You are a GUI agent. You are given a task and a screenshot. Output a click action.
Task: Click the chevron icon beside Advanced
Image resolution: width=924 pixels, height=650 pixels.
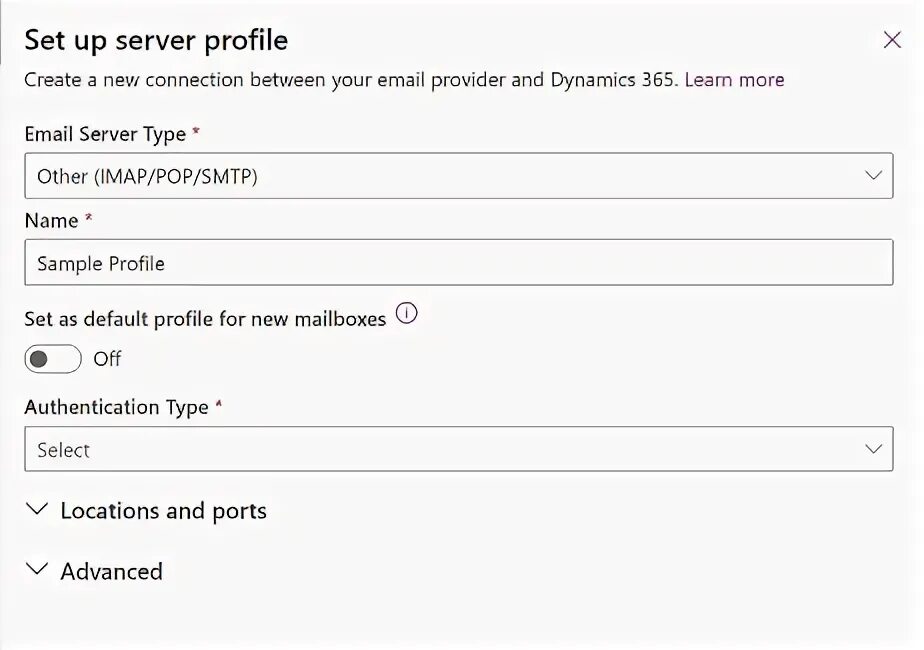37,570
